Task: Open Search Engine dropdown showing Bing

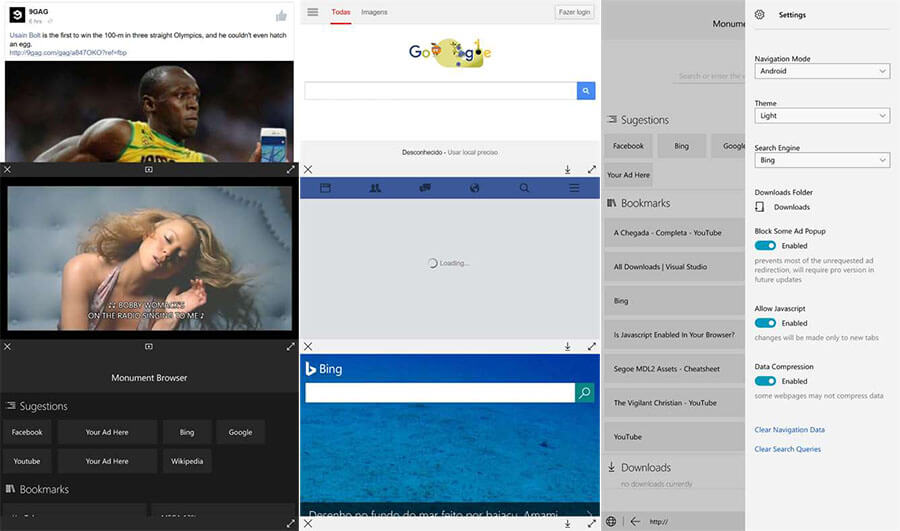Action: 822,160
